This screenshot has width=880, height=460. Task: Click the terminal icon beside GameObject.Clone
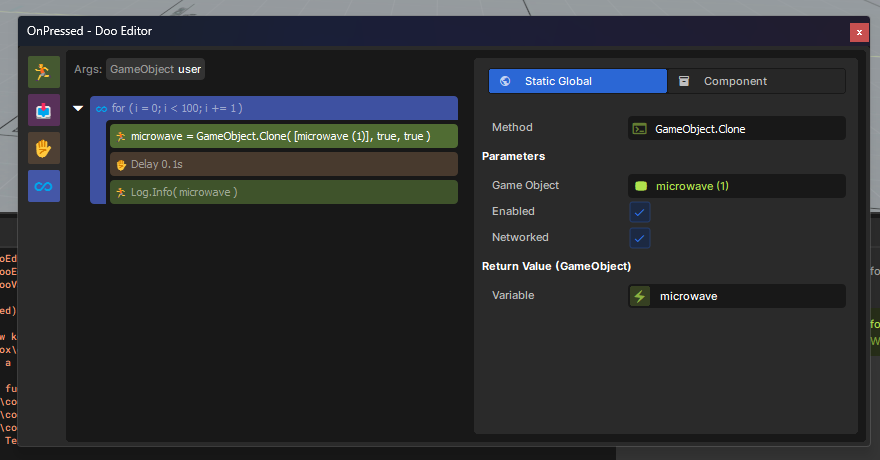[639, 129]
